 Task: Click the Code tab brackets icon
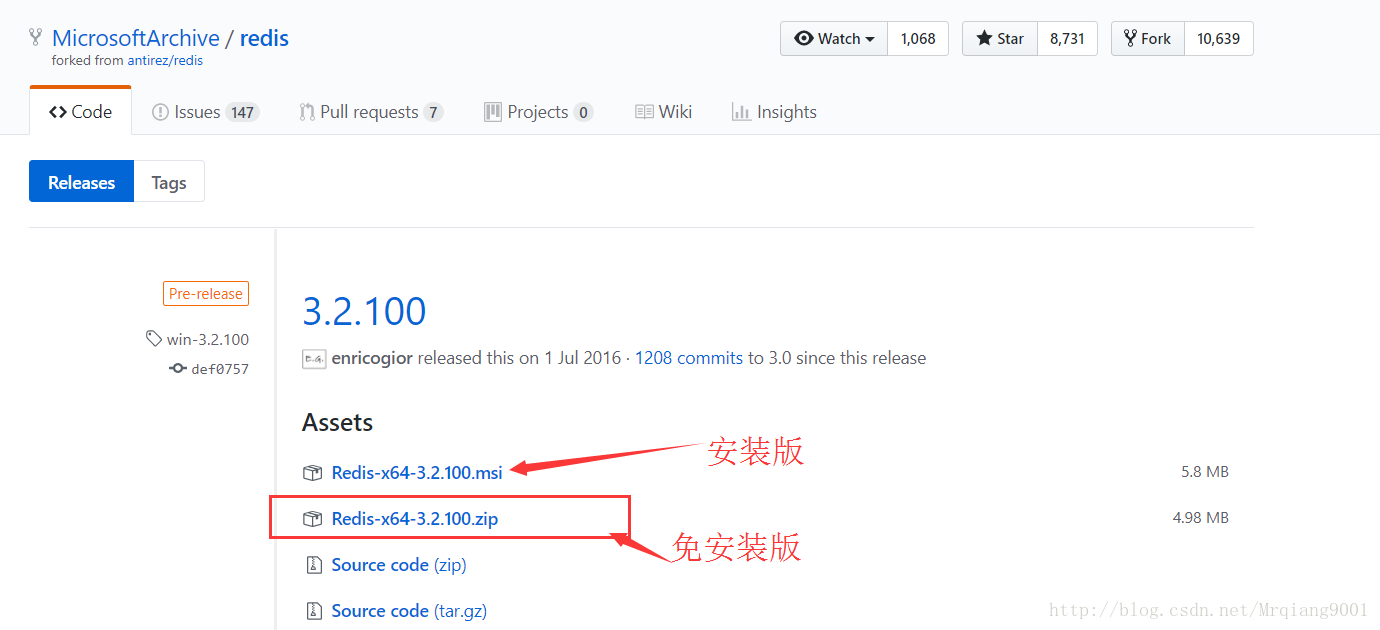pyautogui.click(x=58, y=112)
